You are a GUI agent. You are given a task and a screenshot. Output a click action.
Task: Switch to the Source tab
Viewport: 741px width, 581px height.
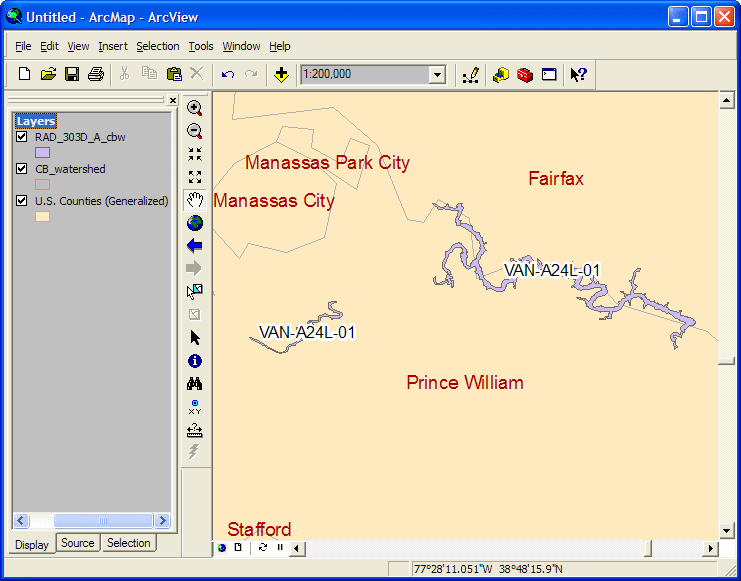tap(77, 543)
